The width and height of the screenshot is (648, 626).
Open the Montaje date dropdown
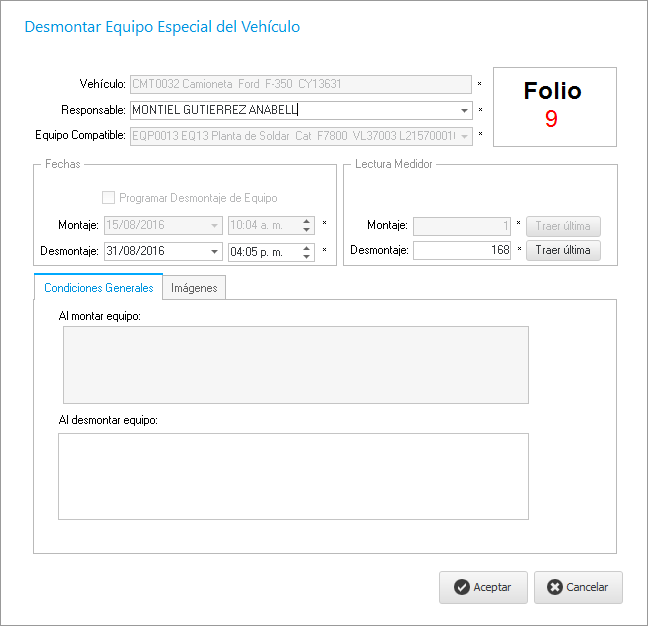click(215, 226)
